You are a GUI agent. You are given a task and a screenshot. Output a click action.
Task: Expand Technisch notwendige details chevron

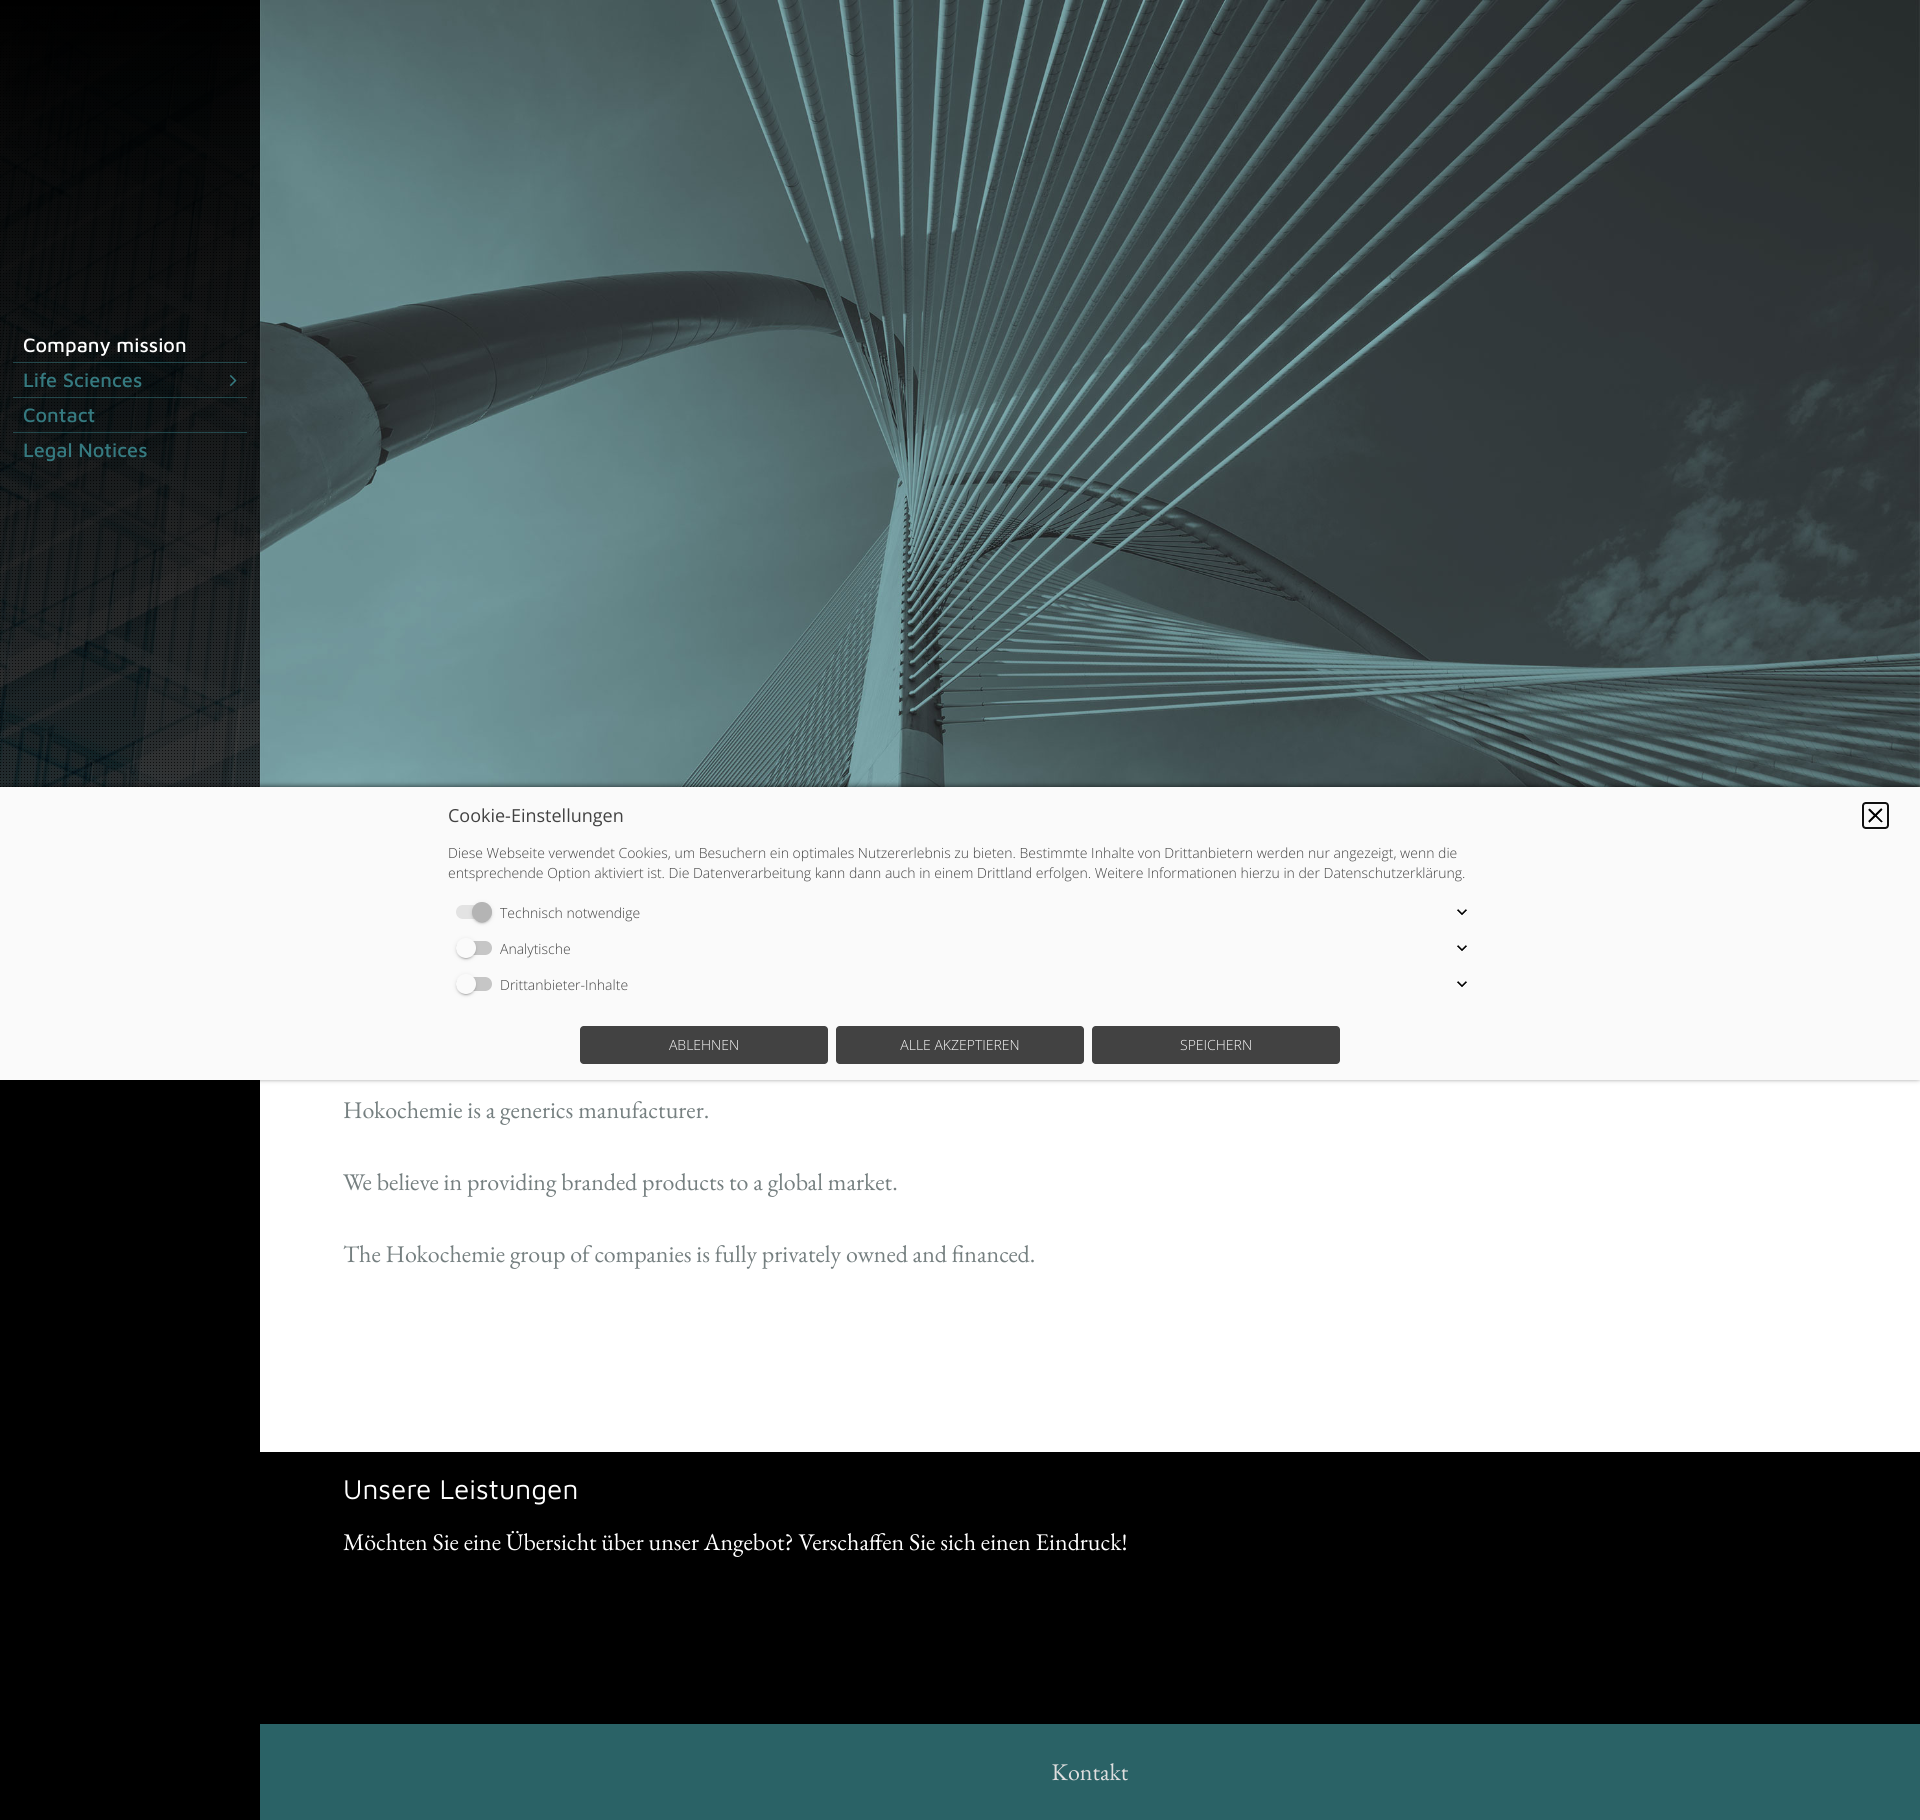pos(1461,912)
